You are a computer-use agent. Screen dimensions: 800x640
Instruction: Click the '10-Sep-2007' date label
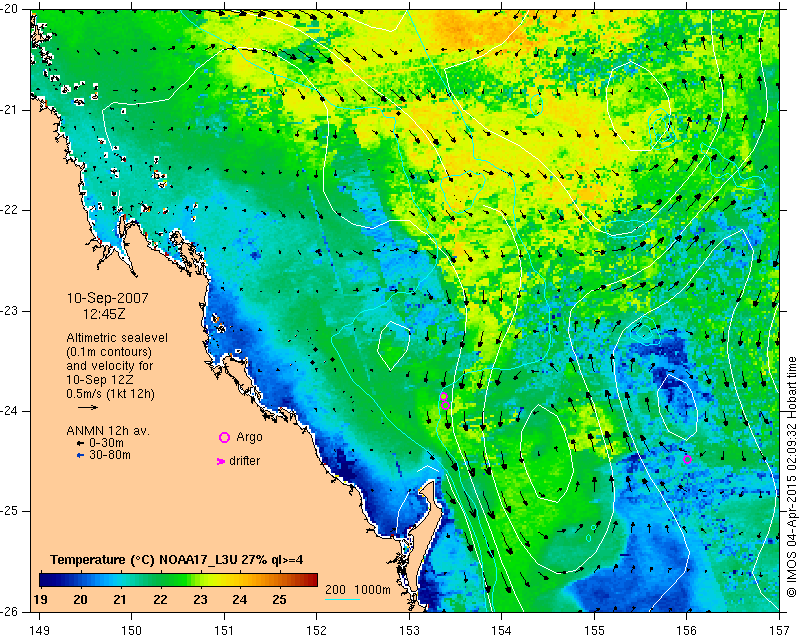pyautogui.click(x=108, y=298)
